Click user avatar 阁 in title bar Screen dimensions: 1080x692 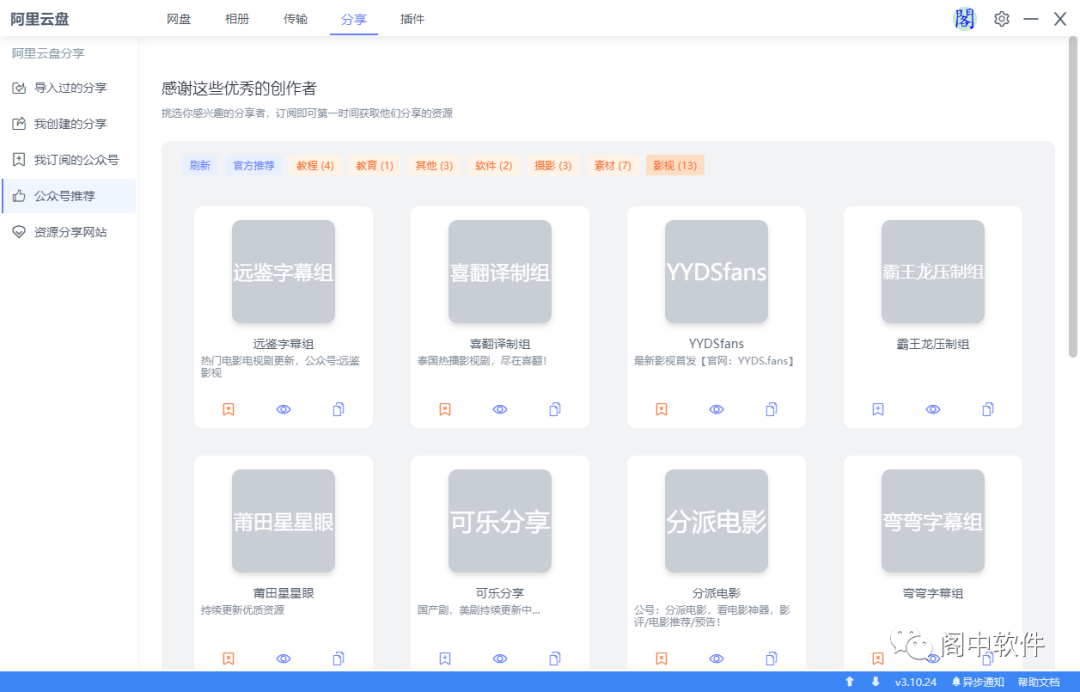(x=964, y=19)
